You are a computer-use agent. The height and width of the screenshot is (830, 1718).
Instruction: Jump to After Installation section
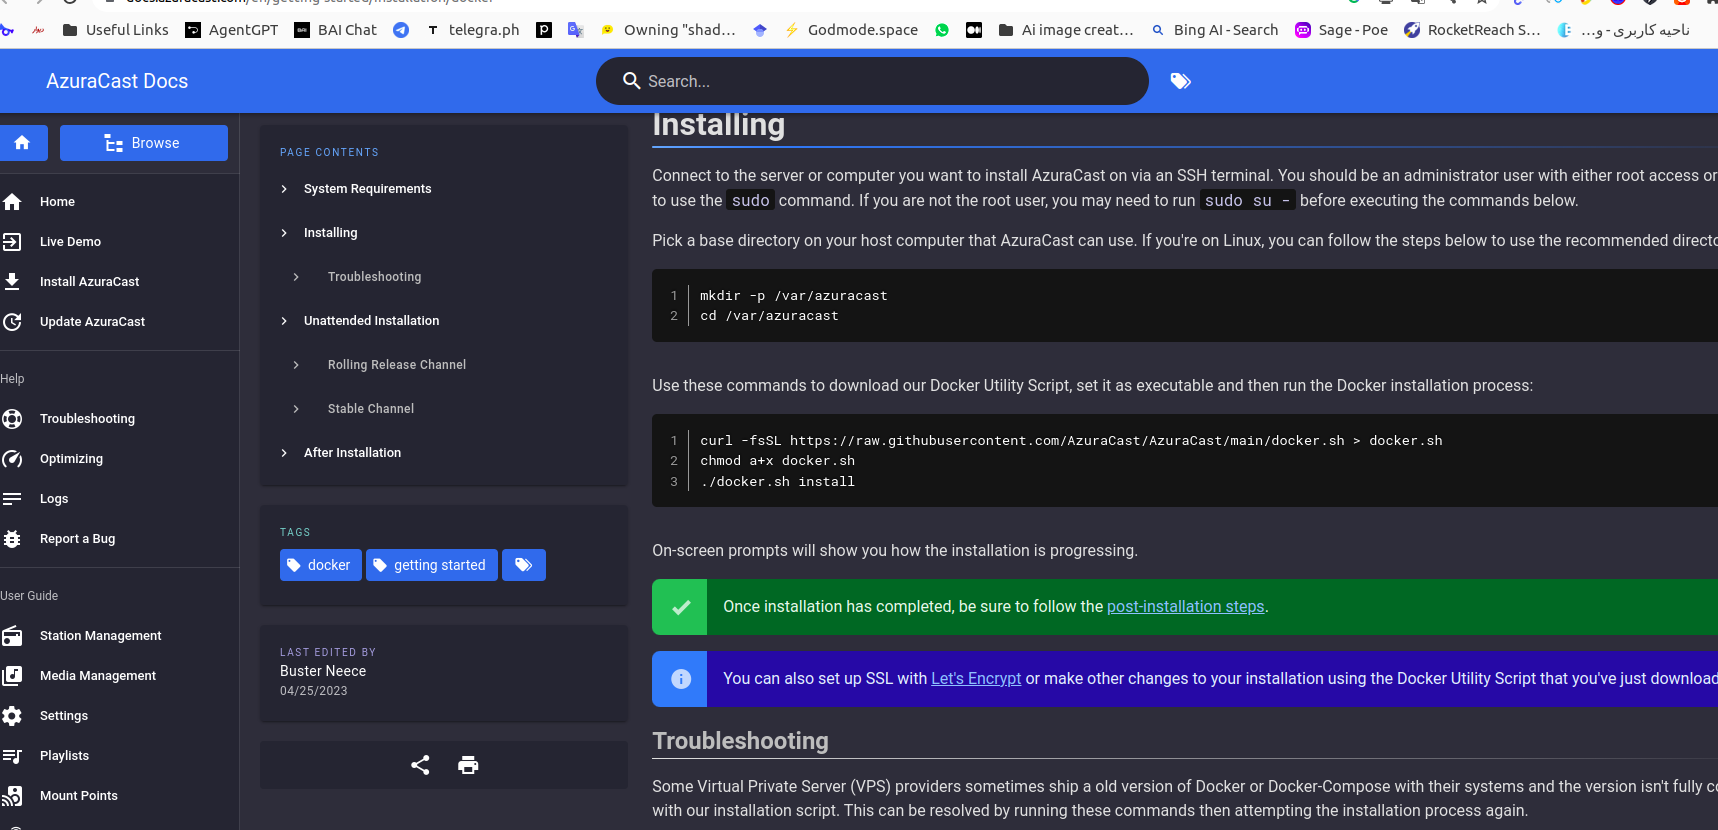click(x=353, y=453)
